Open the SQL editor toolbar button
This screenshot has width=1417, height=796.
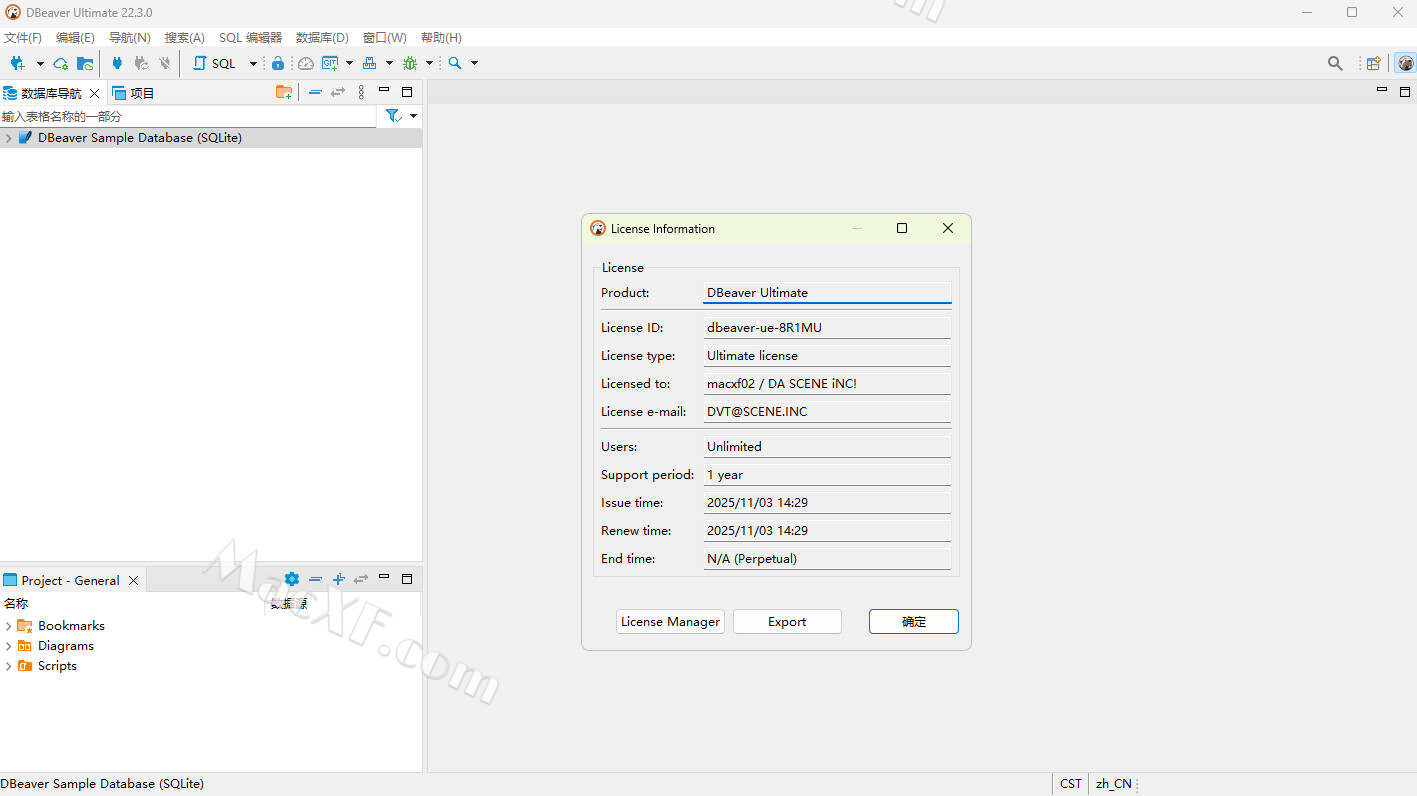[x=215, y=63]
